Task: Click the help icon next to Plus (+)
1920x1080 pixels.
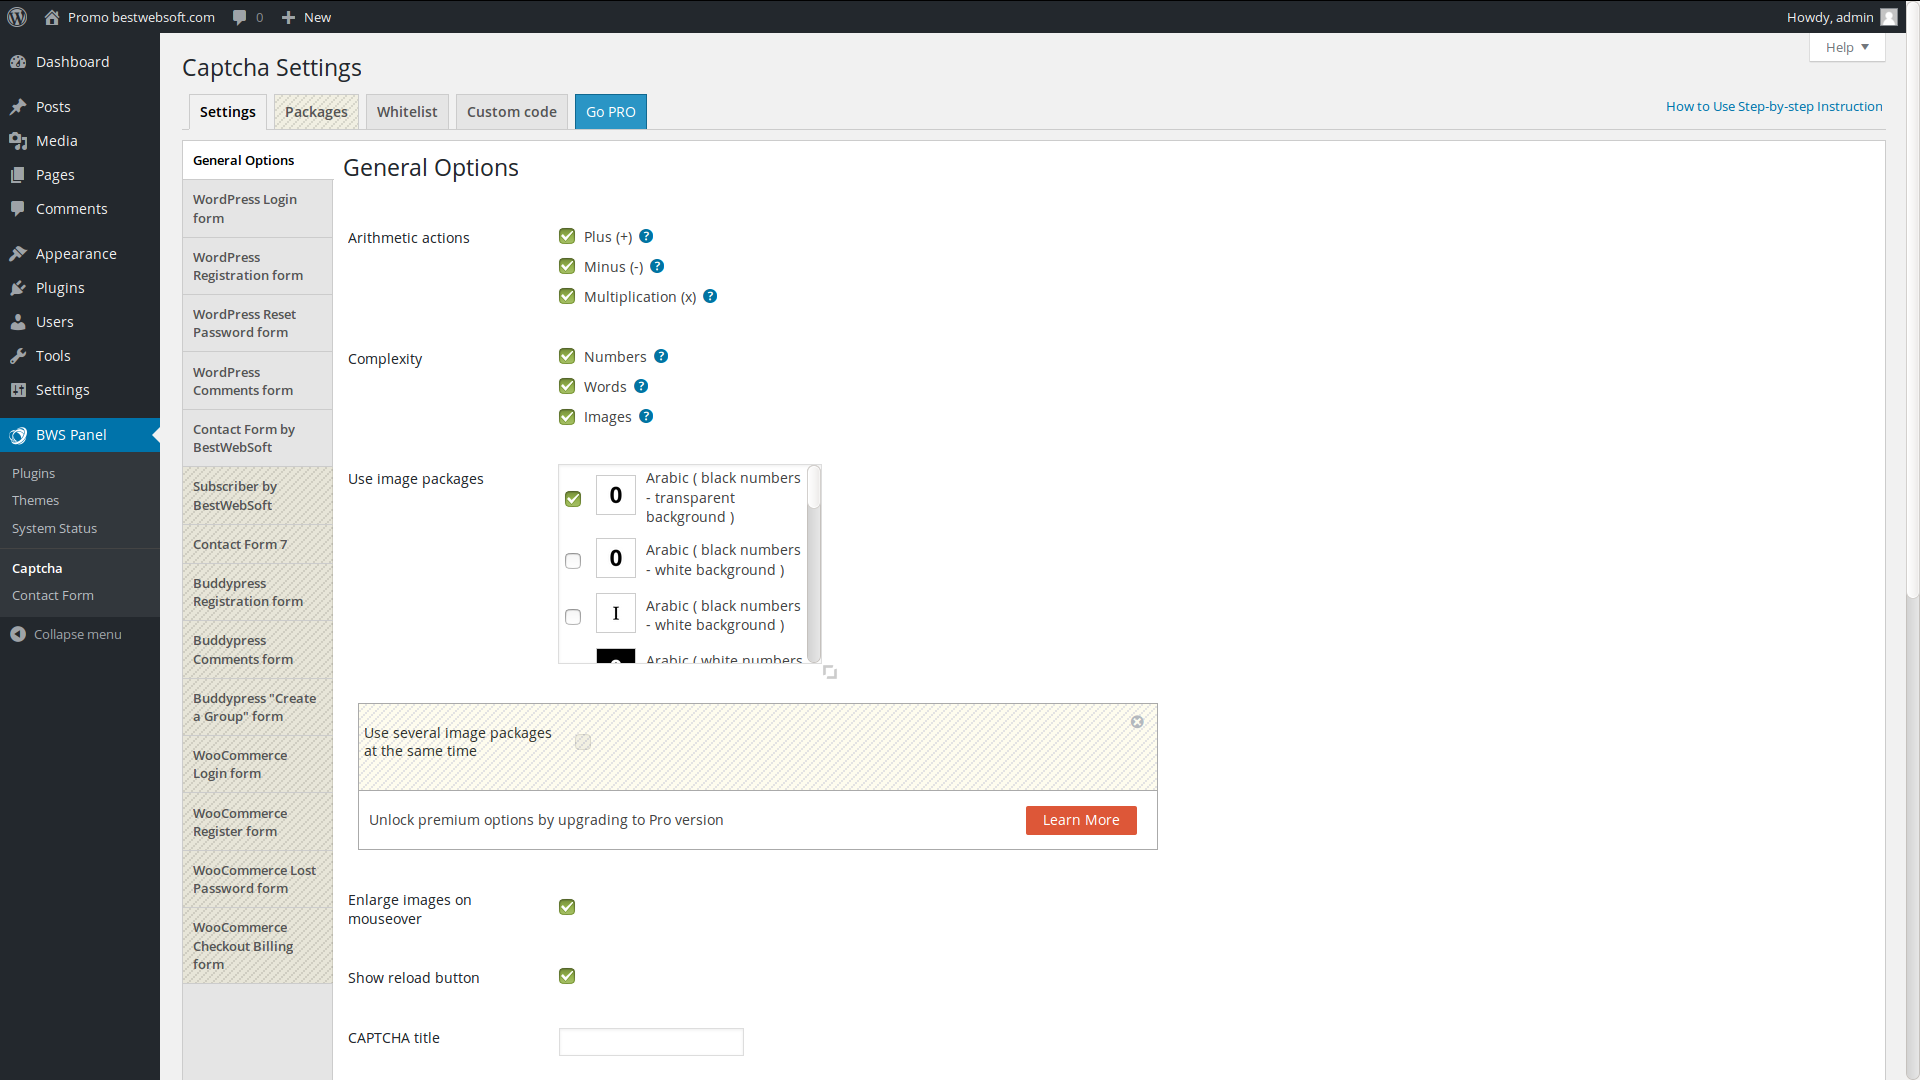Action: click(x=646, y=236)
